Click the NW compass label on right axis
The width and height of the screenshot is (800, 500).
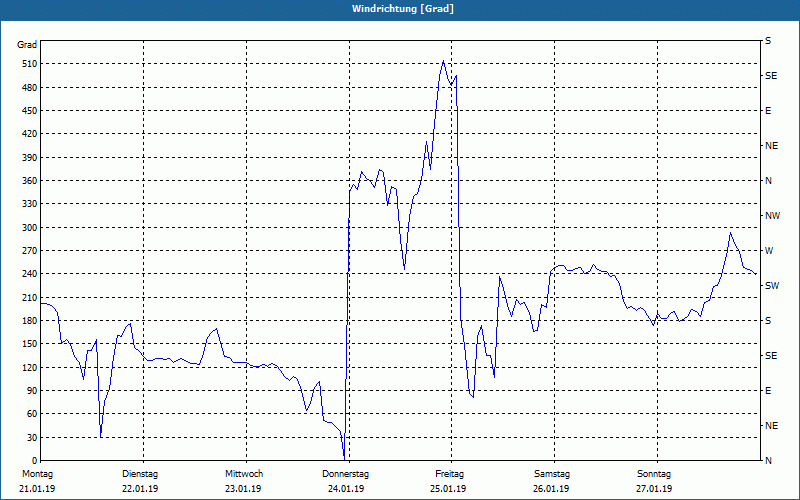[772, 216]
